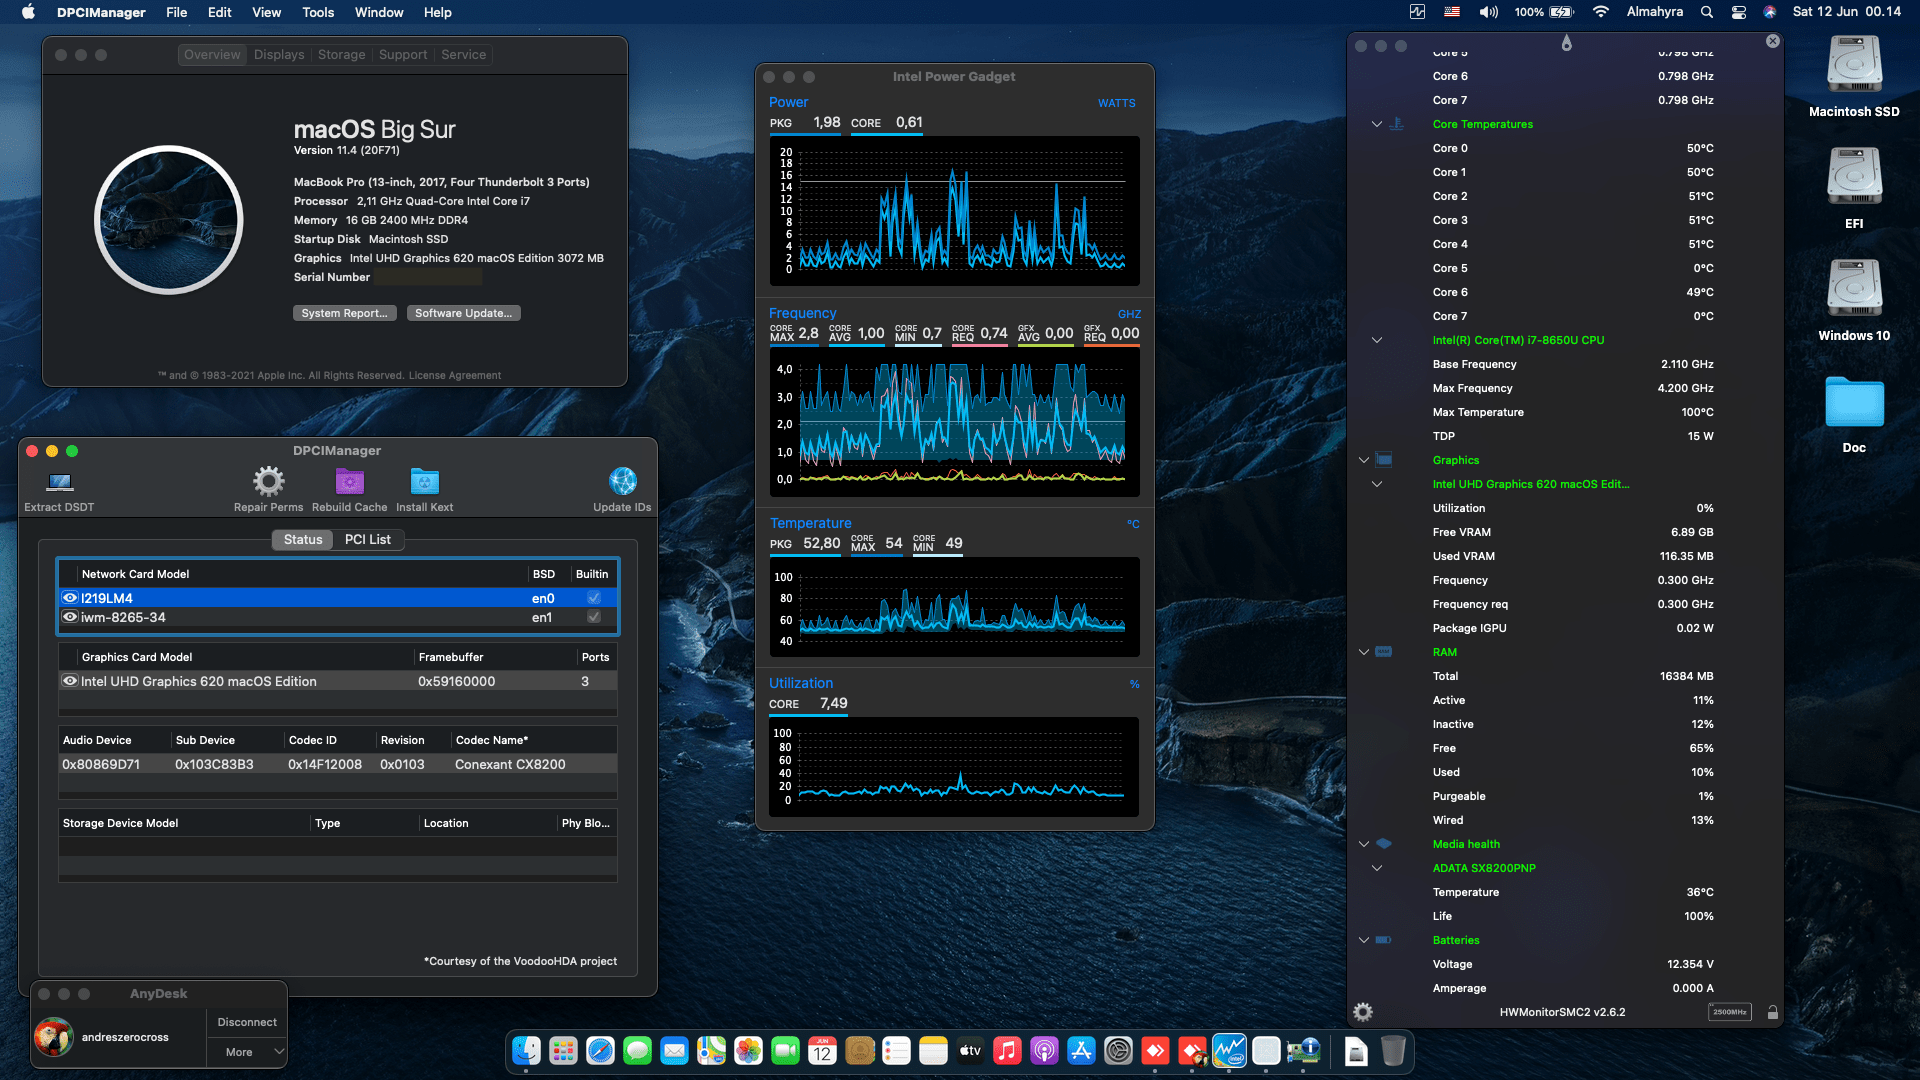Open Intel Power Gadget in the Dock
Screen dimensions: 1920x1080
(1229, 1051)
